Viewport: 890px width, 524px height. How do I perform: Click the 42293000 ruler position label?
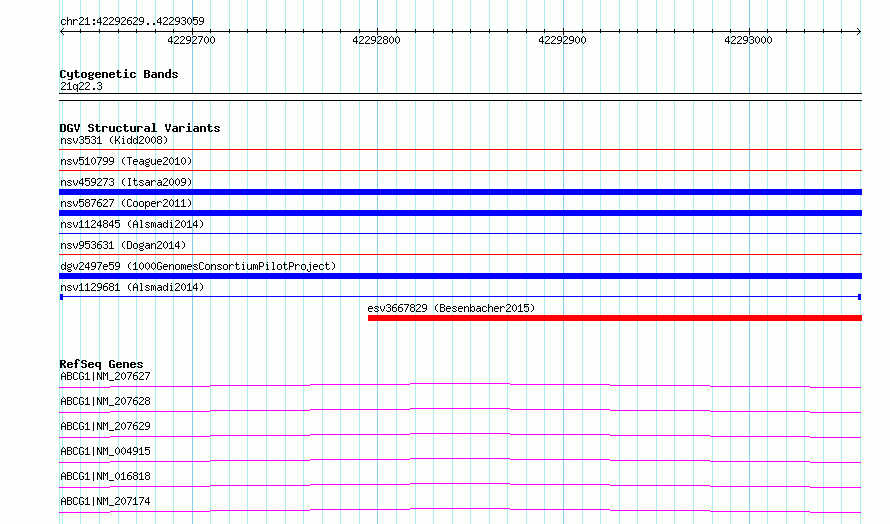748,40
